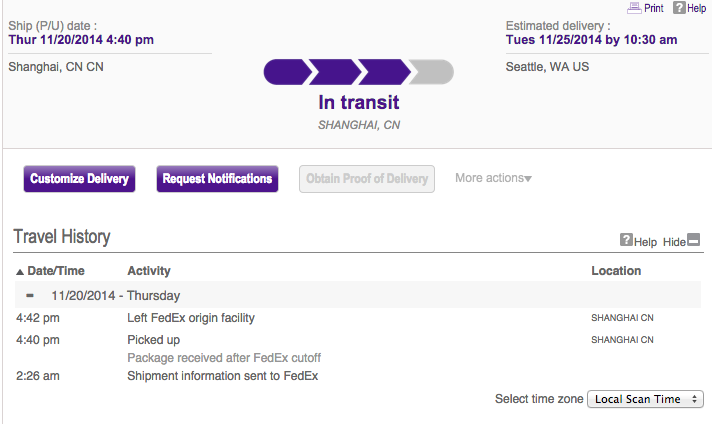712x424 pixels.
Task: Click the Print link
Action: (x=654, y=8)
